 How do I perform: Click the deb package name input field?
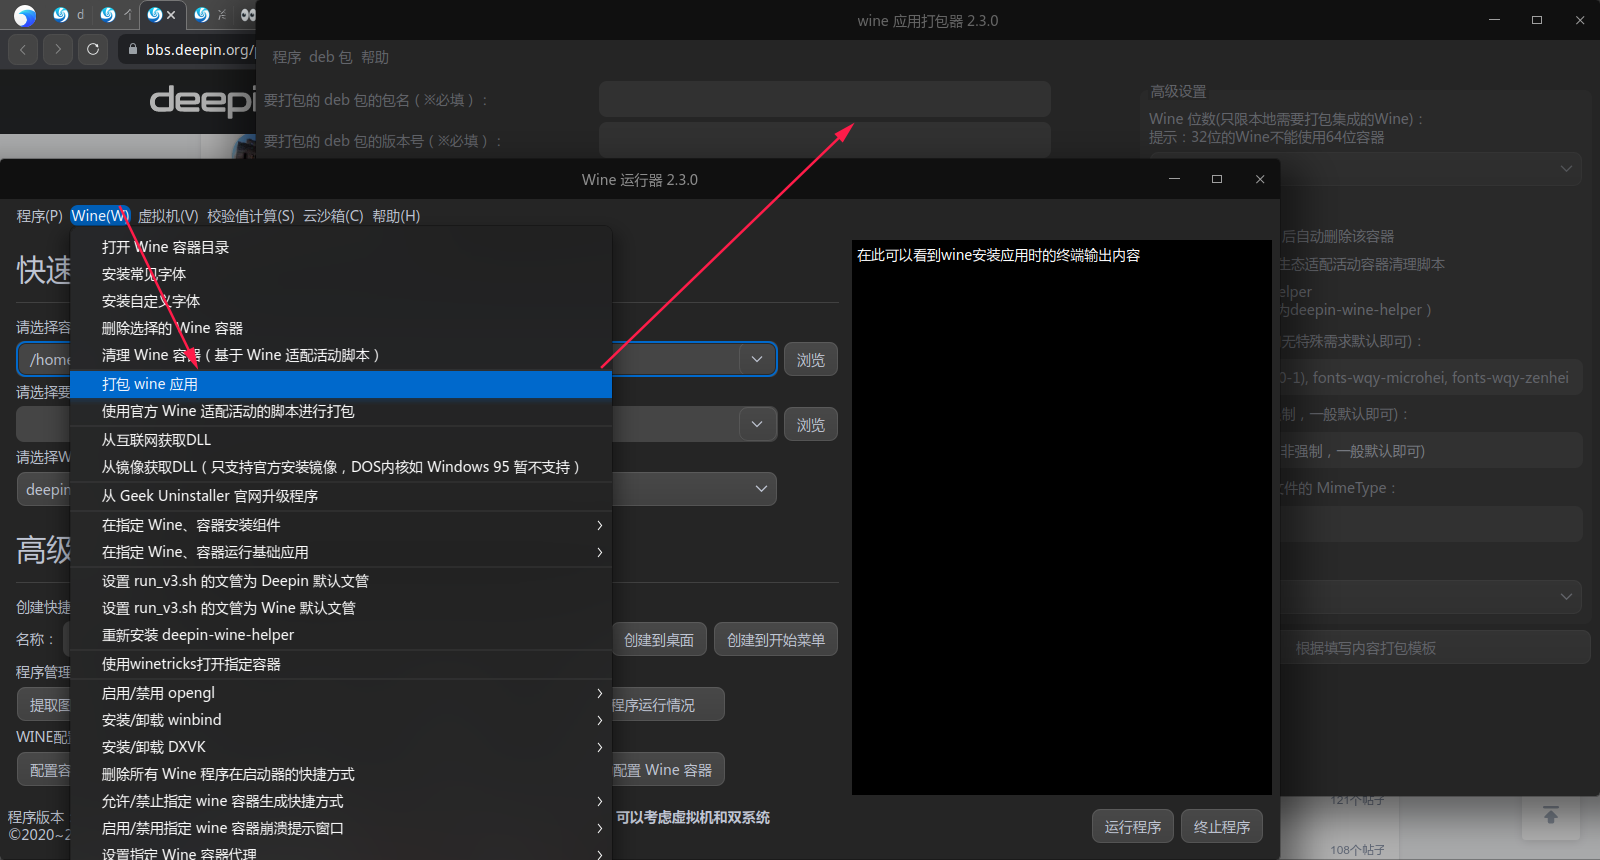tap(825, 99)
